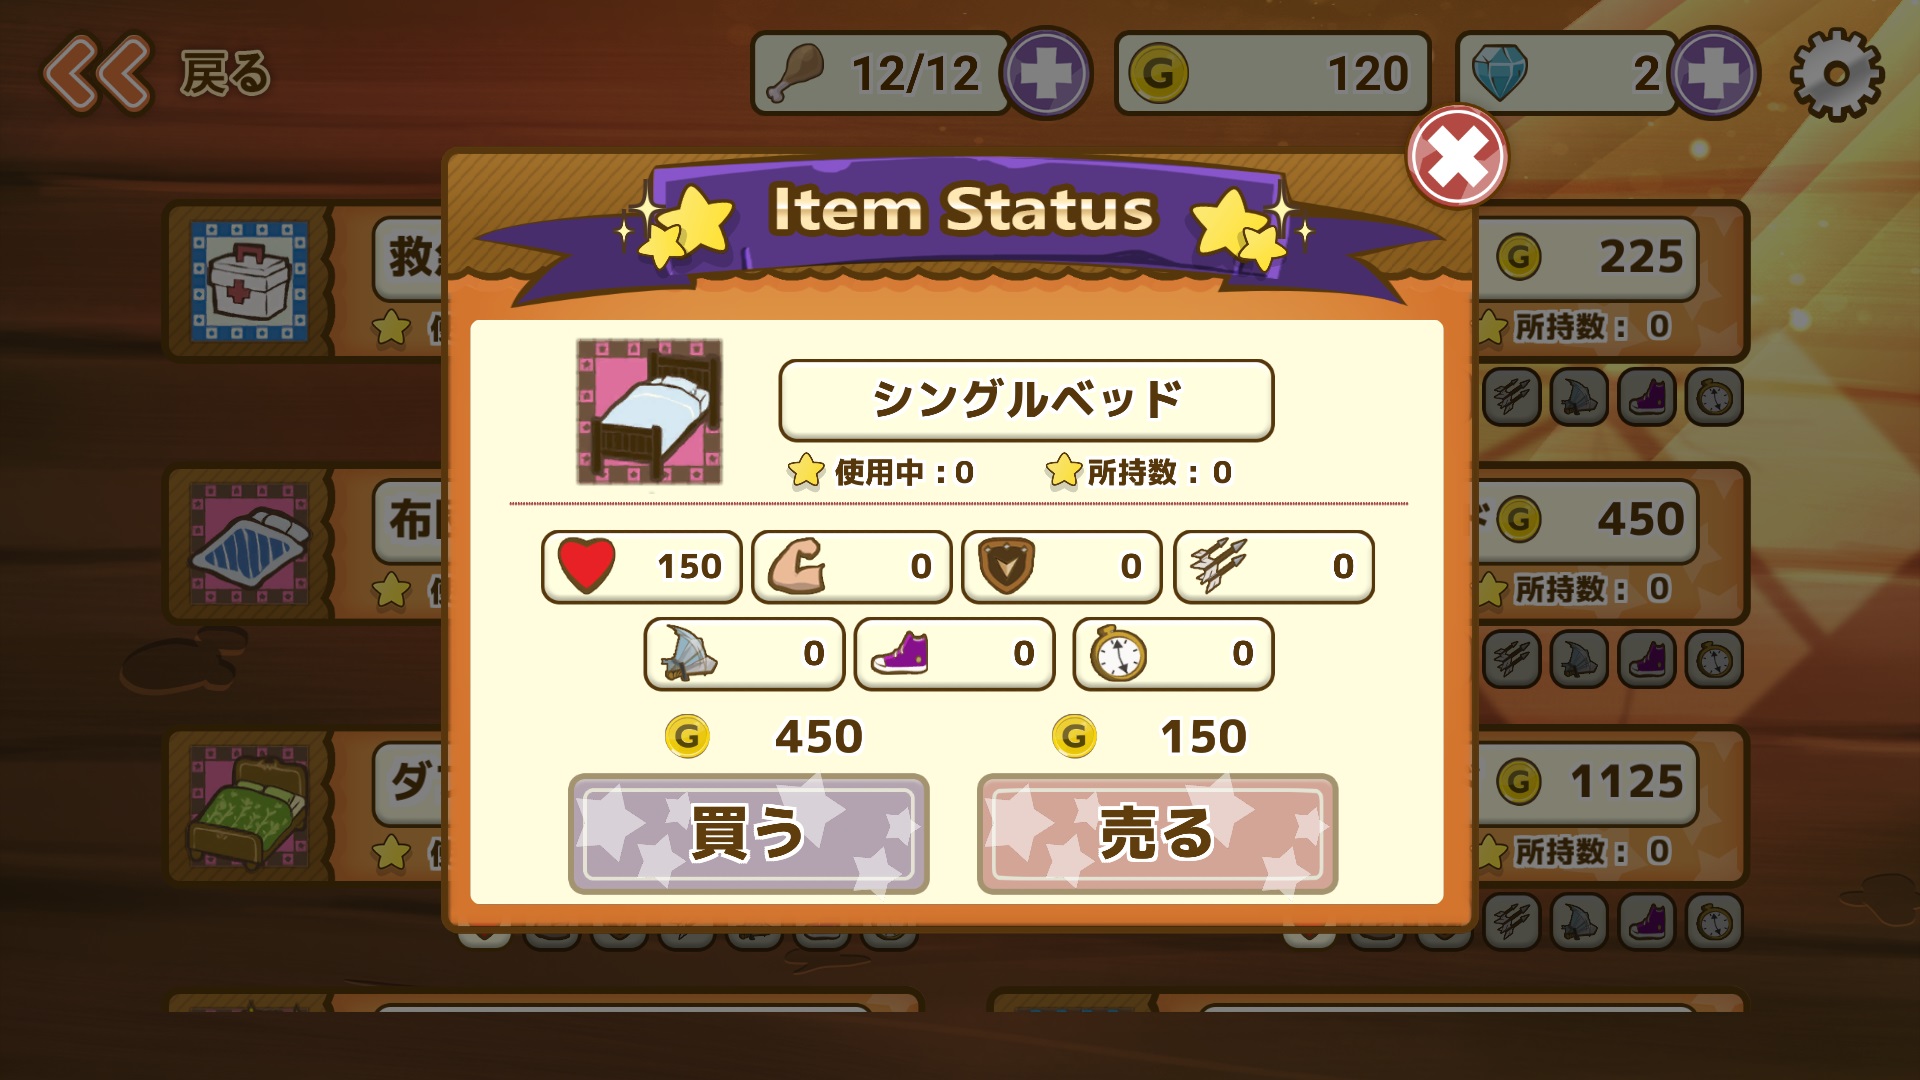This screenshot has height=1080, width=1920.
Task: Select the futon blanket item
Action: click(249, 544)
